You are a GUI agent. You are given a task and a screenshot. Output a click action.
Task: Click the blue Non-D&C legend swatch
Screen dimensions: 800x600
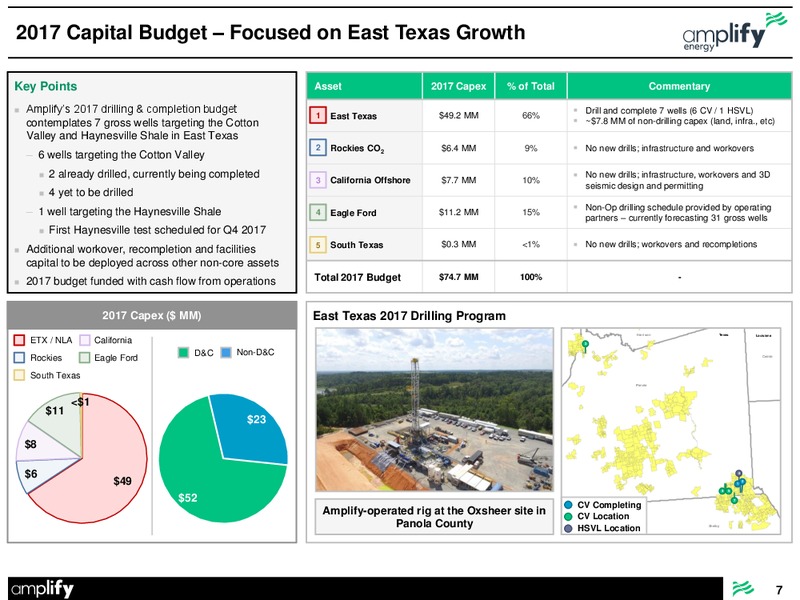(226, 353)
